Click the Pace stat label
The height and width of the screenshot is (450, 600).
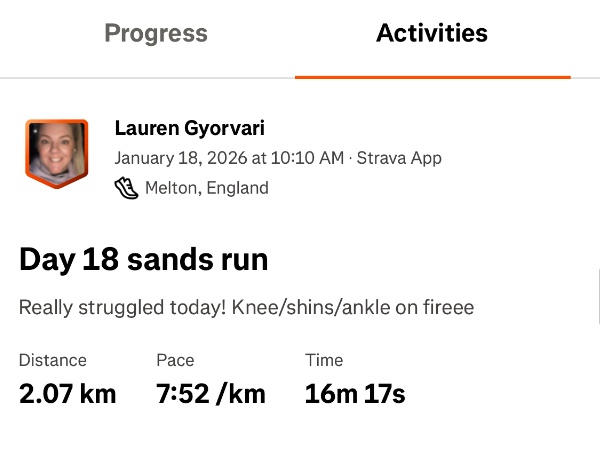[x=175, y=360]
